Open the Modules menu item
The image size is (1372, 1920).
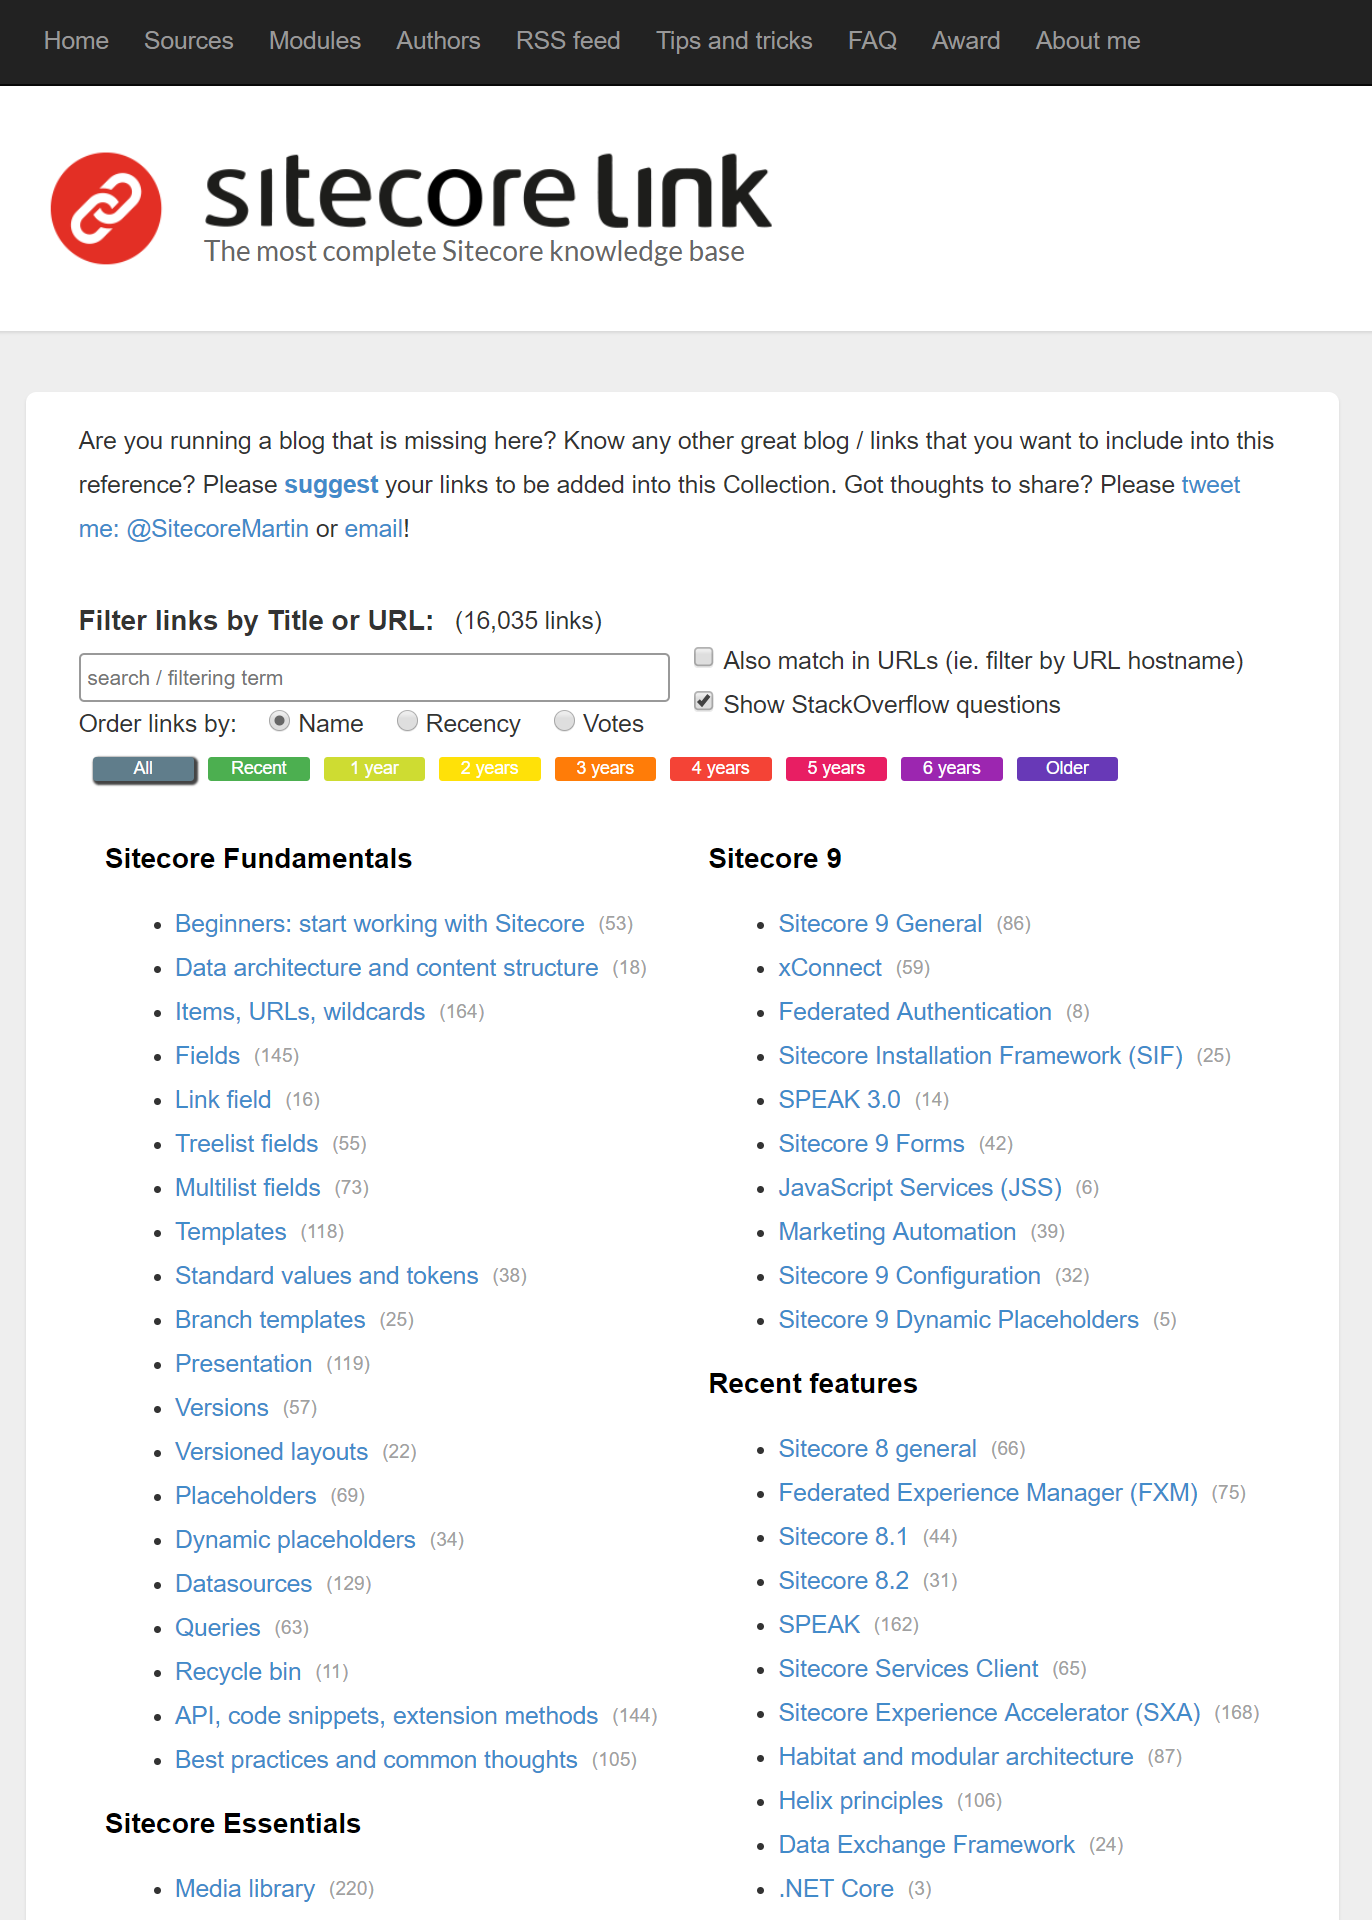coord(314,41)
